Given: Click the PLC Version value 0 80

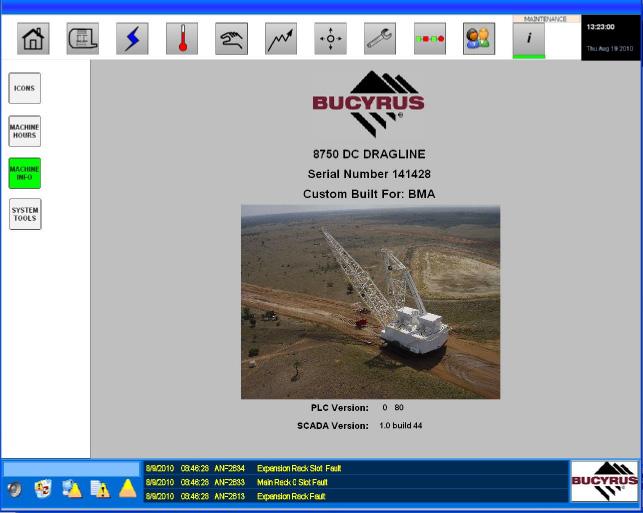Looking at the screenshot, I should point(393,408).
